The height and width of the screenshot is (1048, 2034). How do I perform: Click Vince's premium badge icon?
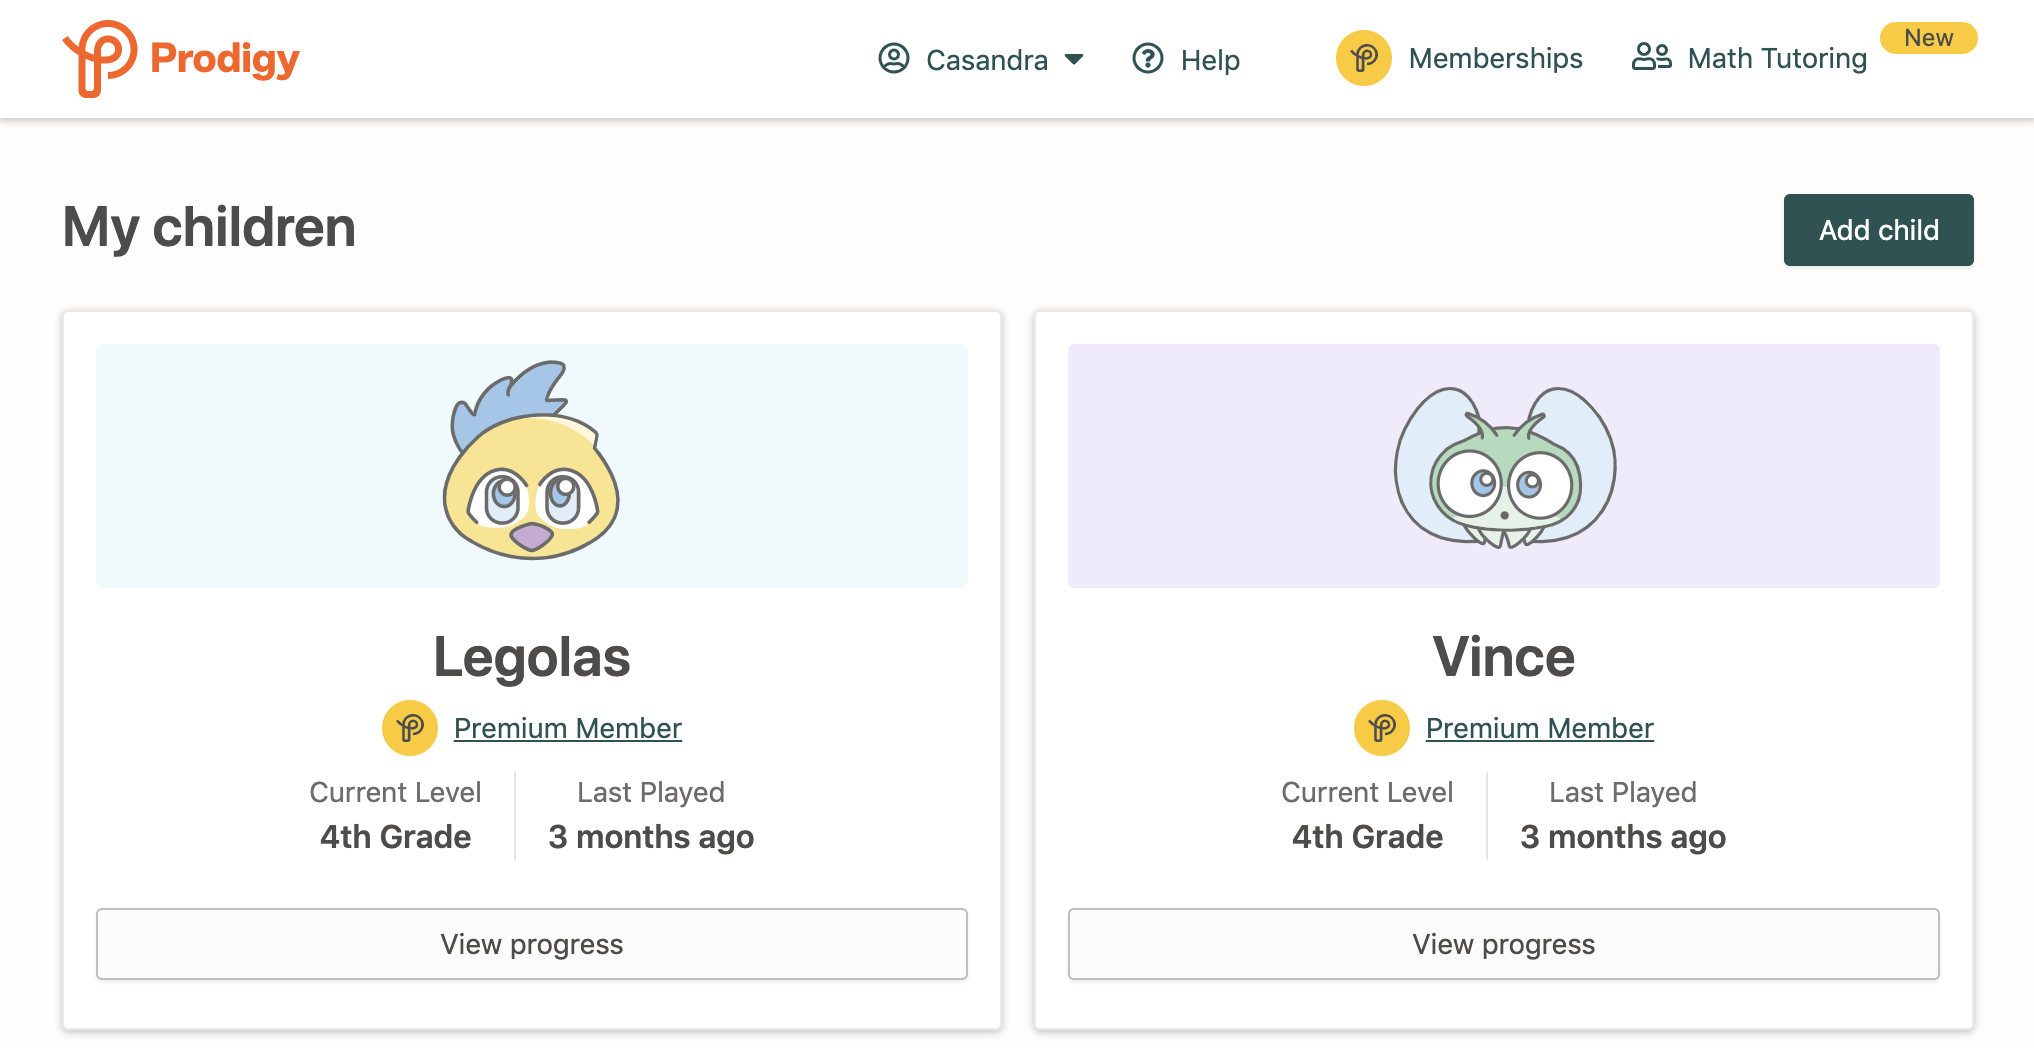1382,728
